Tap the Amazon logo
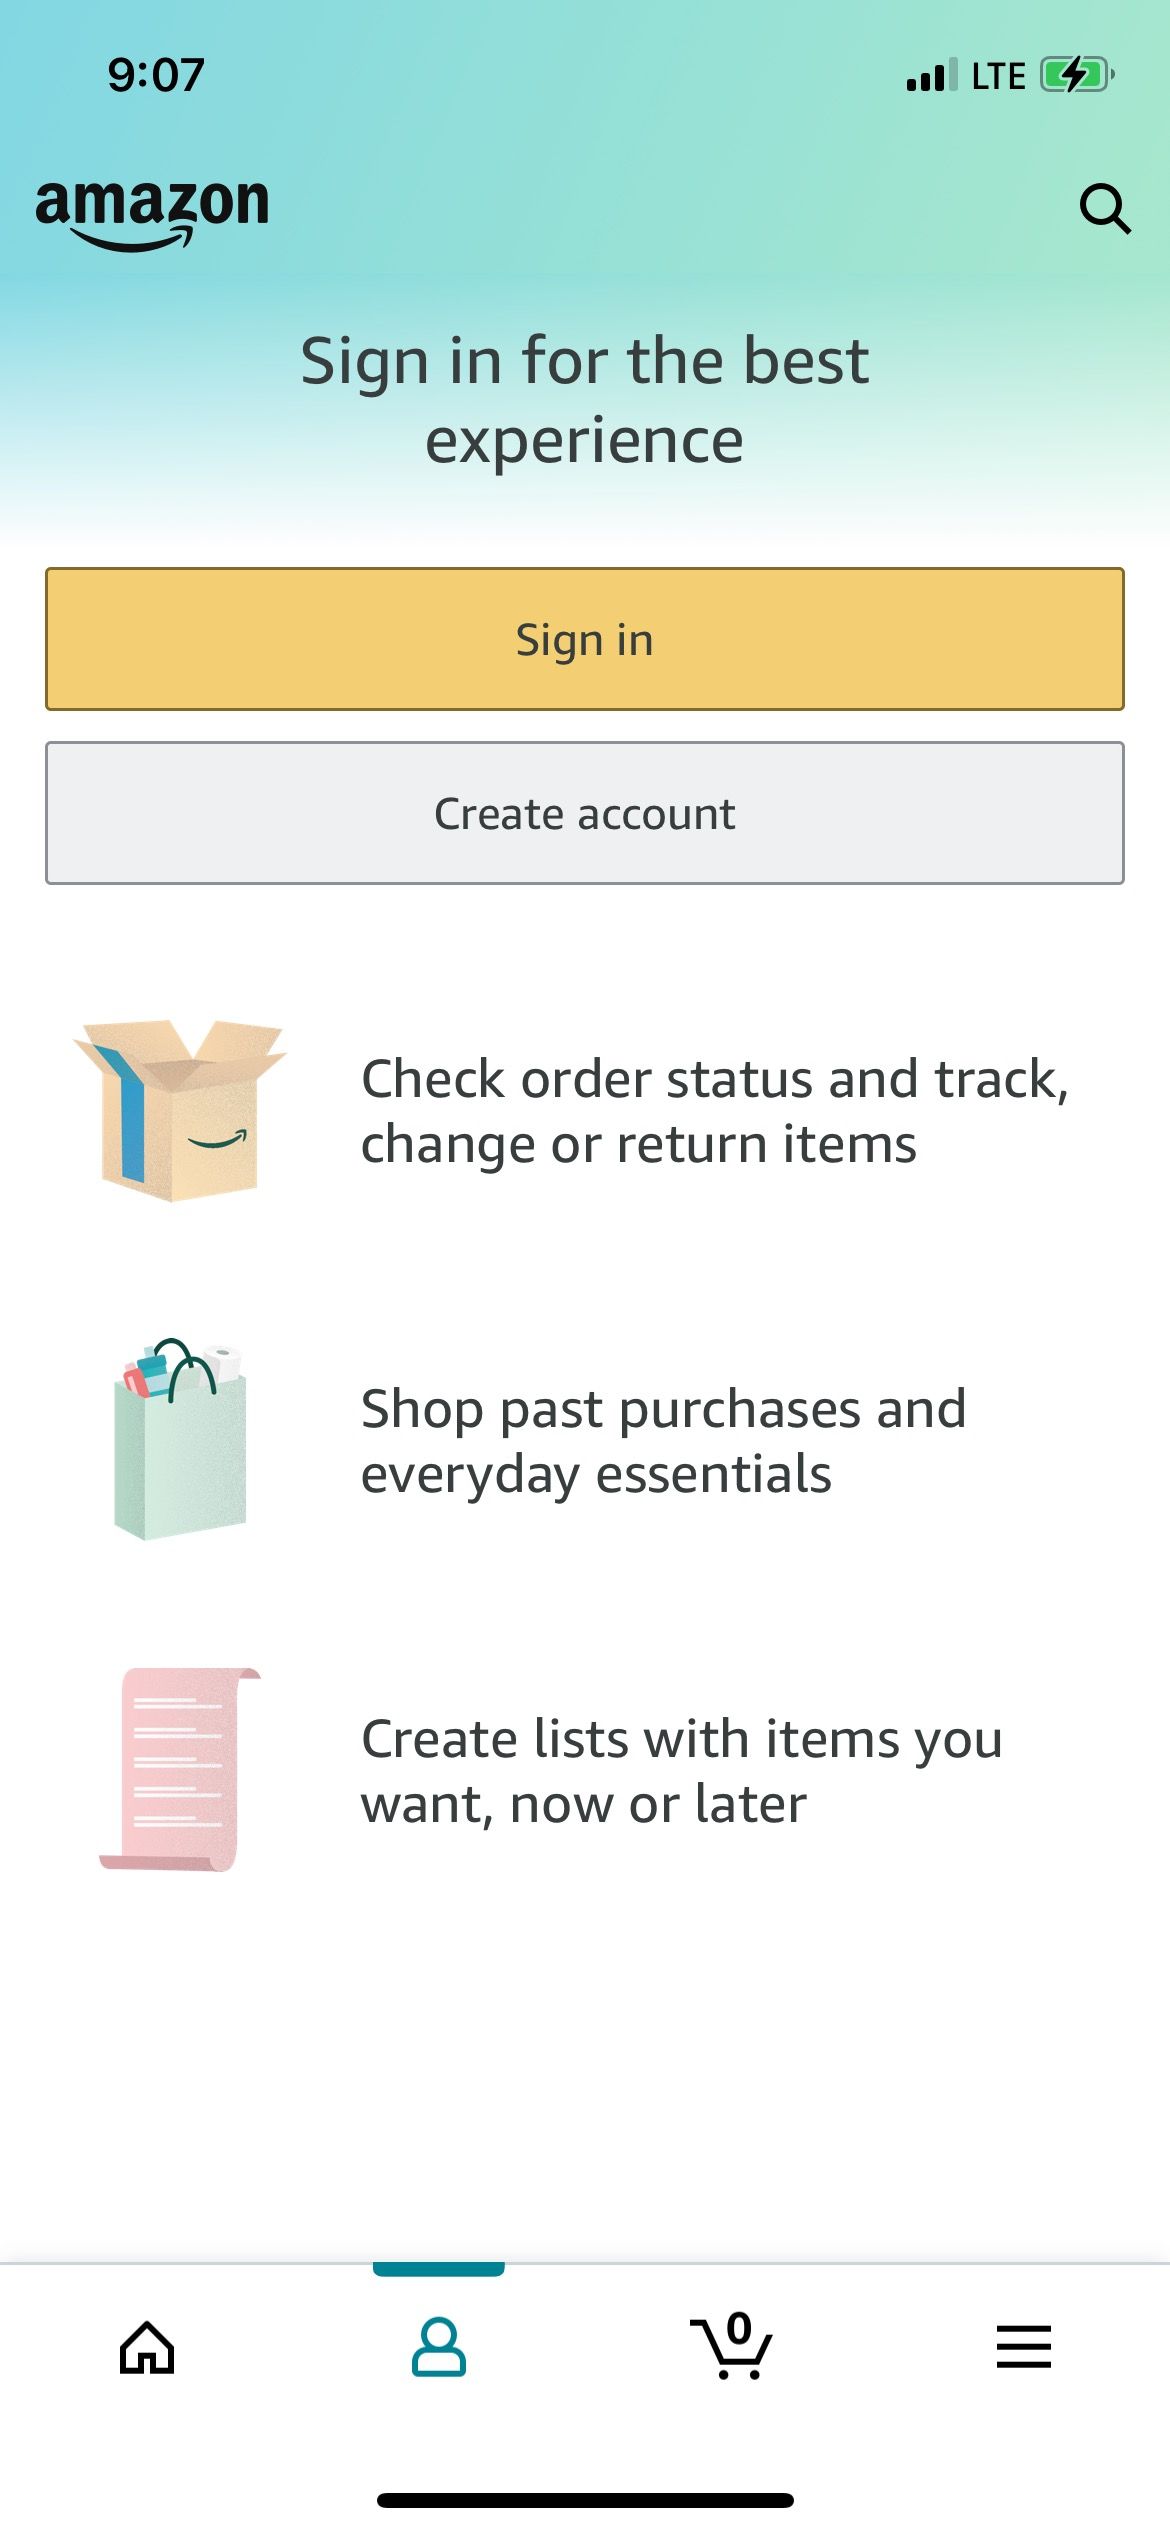 tap(152, 212)
